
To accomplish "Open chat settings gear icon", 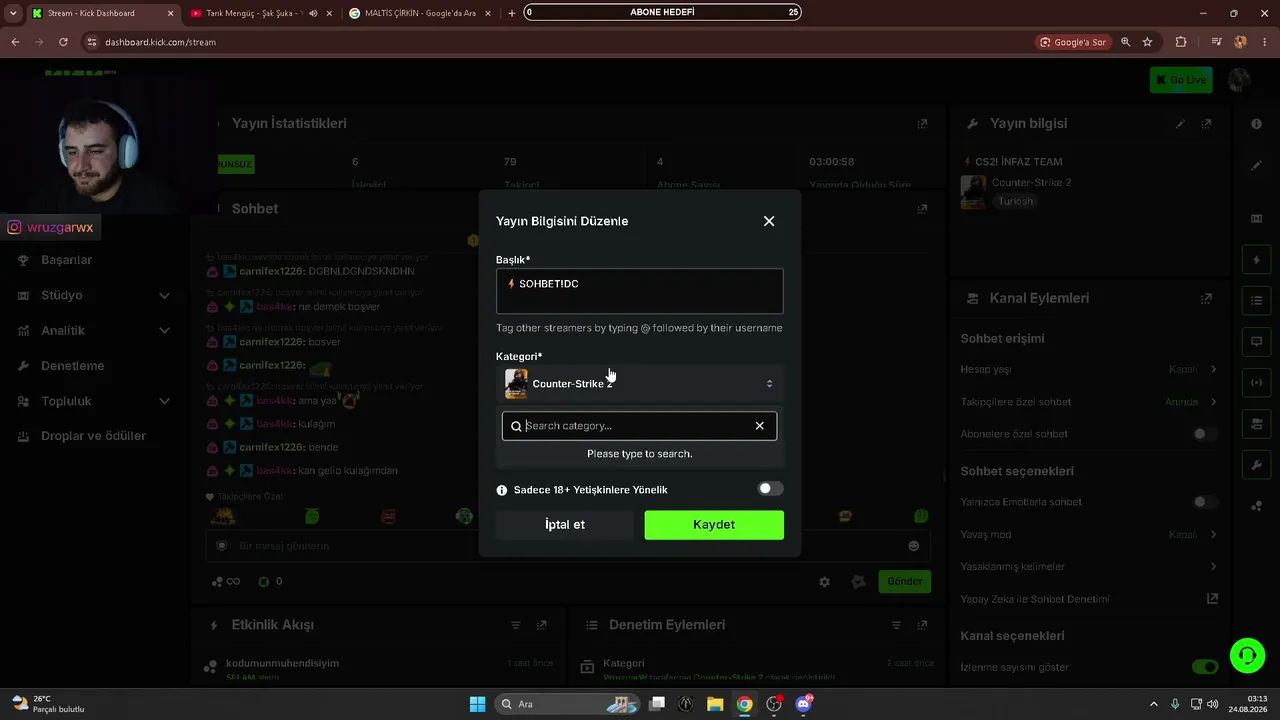I will 824,582.
